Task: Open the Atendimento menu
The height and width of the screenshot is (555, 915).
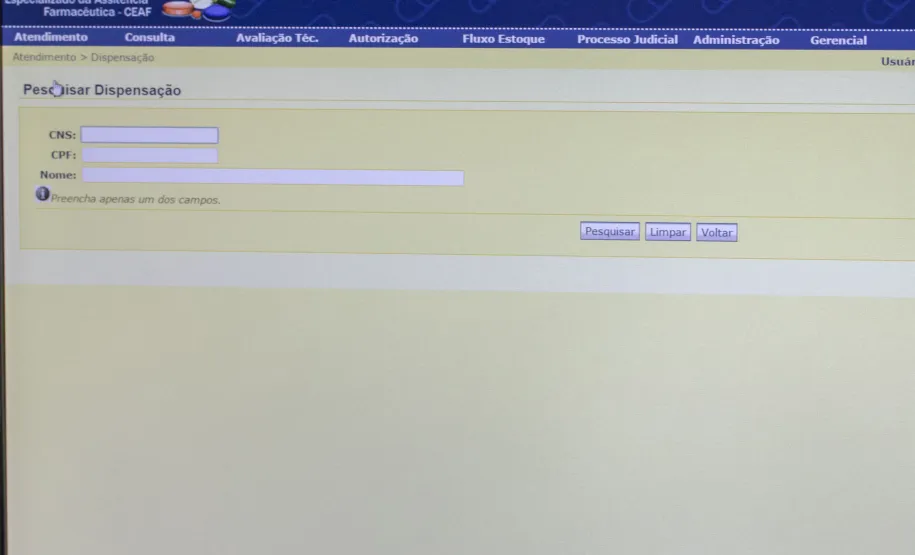Action: (x=51, y=37)
